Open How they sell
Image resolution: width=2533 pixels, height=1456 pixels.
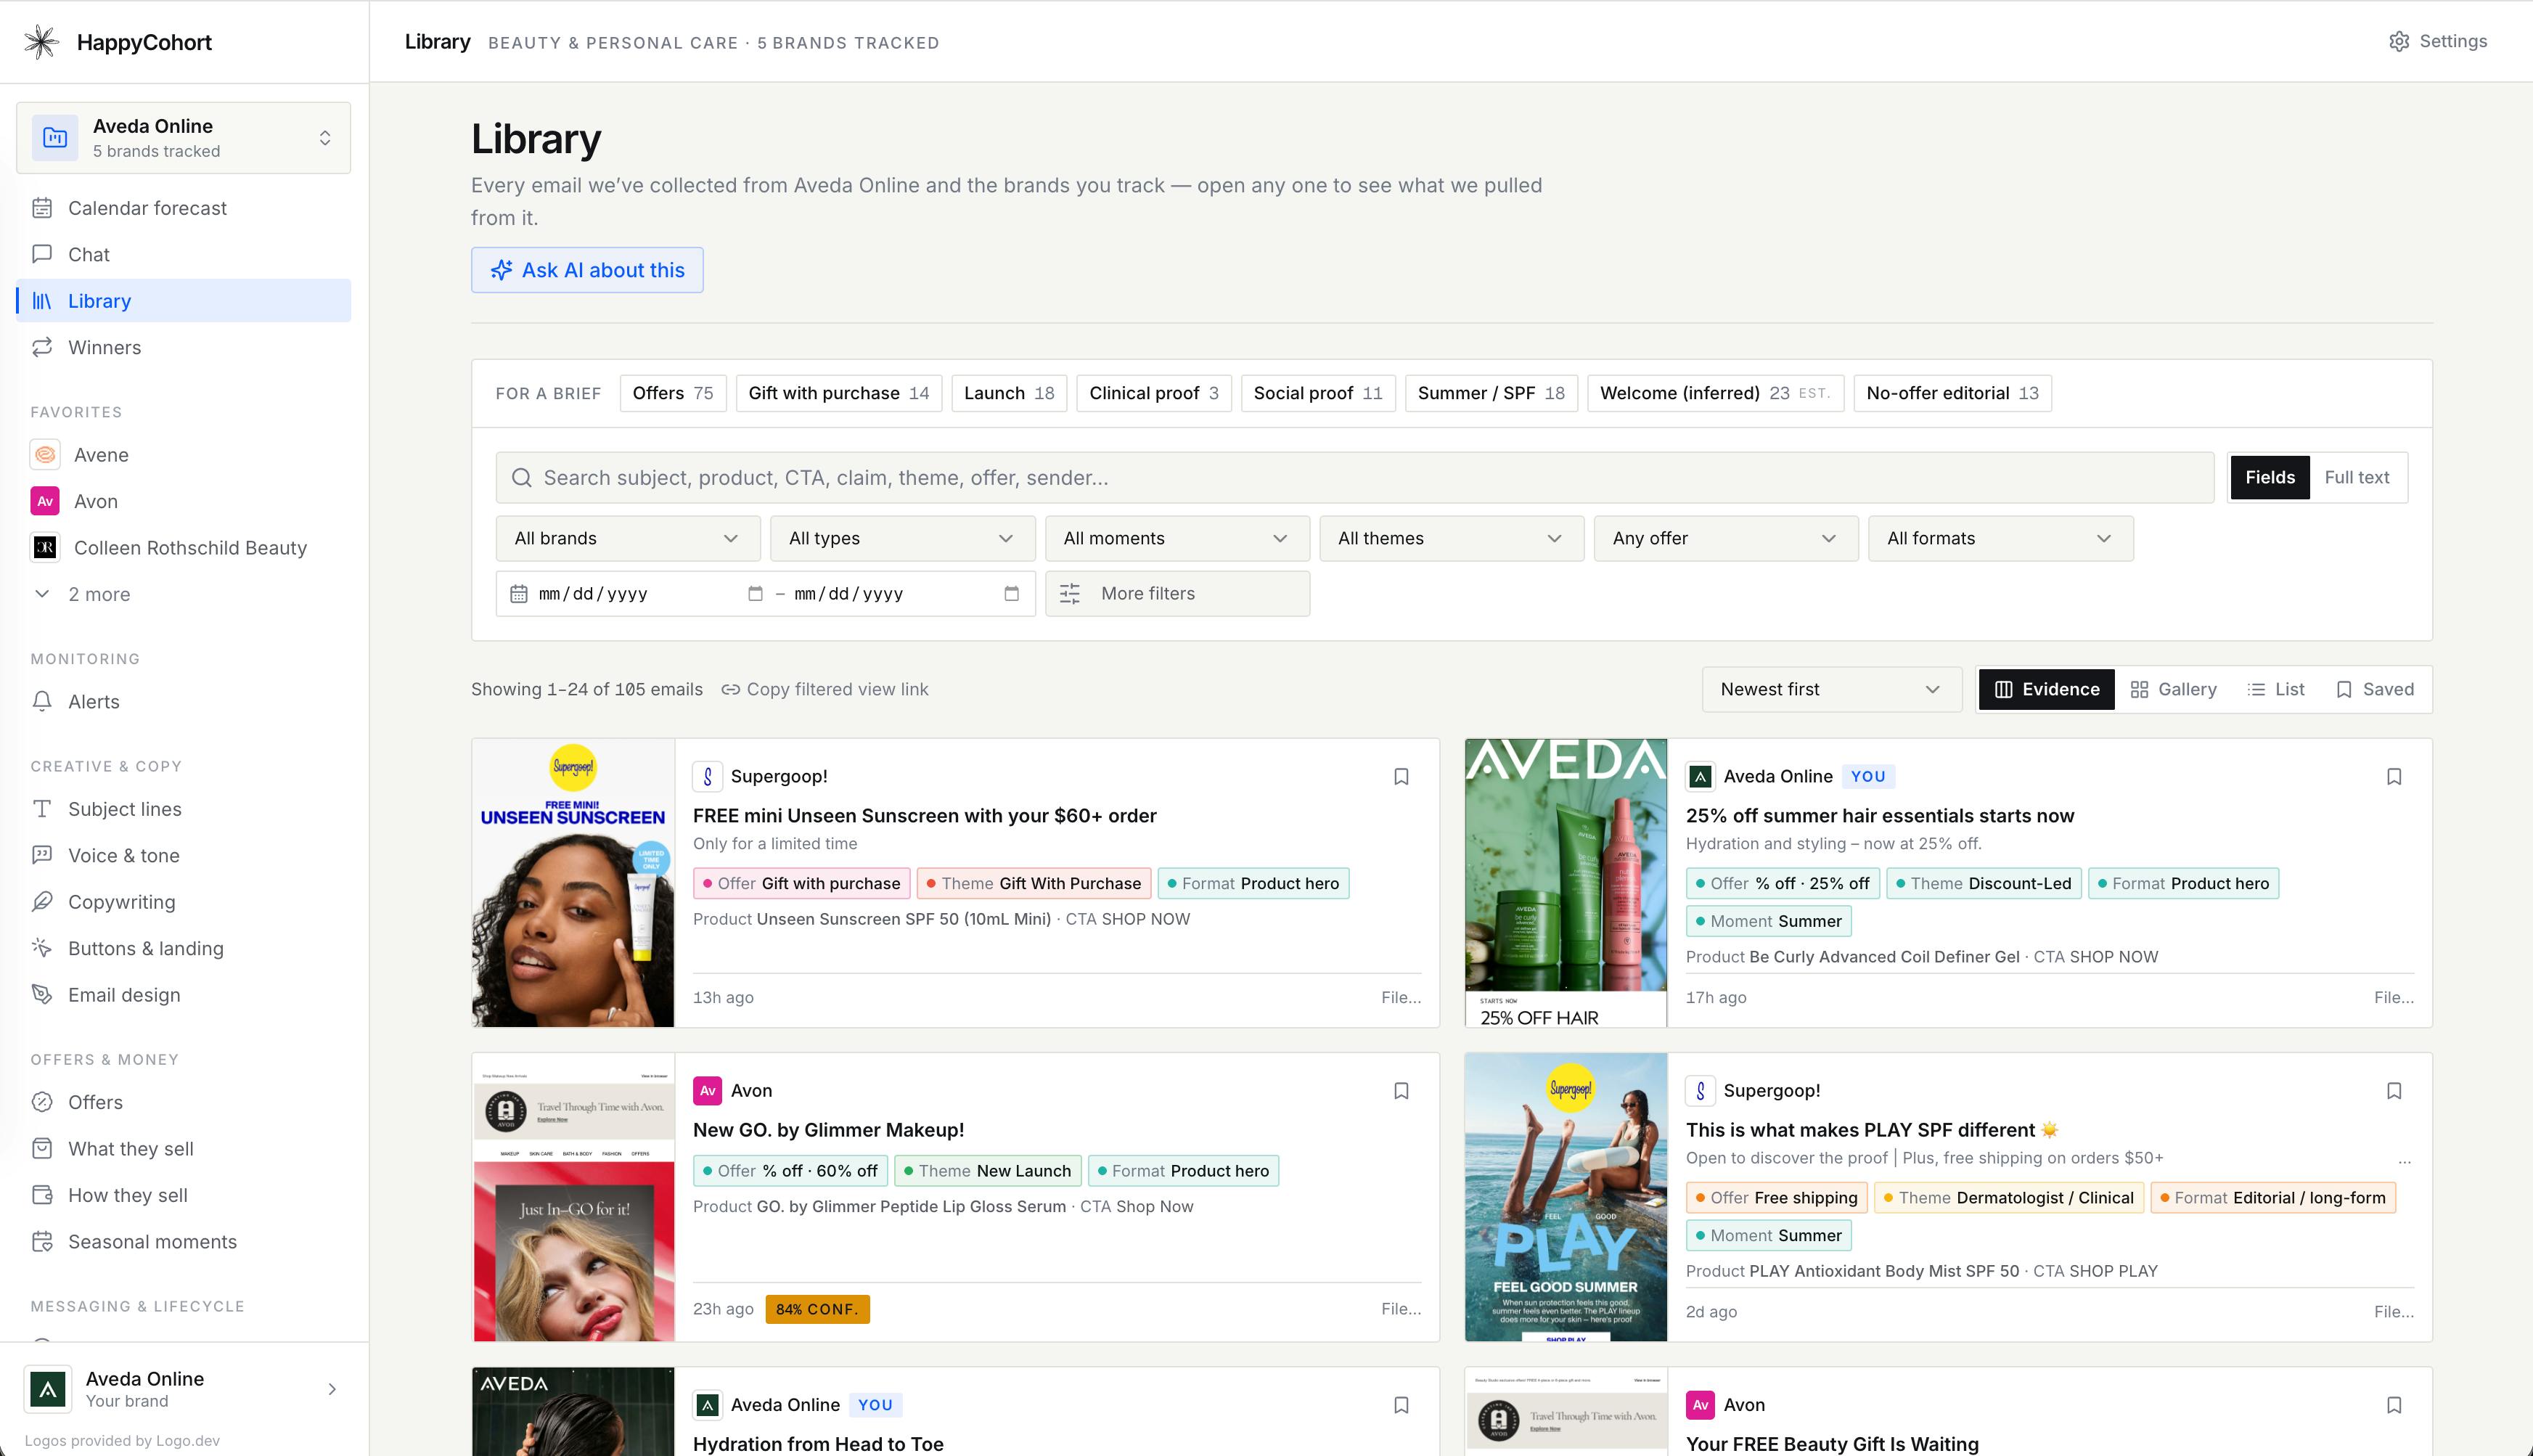(184, 1194)
